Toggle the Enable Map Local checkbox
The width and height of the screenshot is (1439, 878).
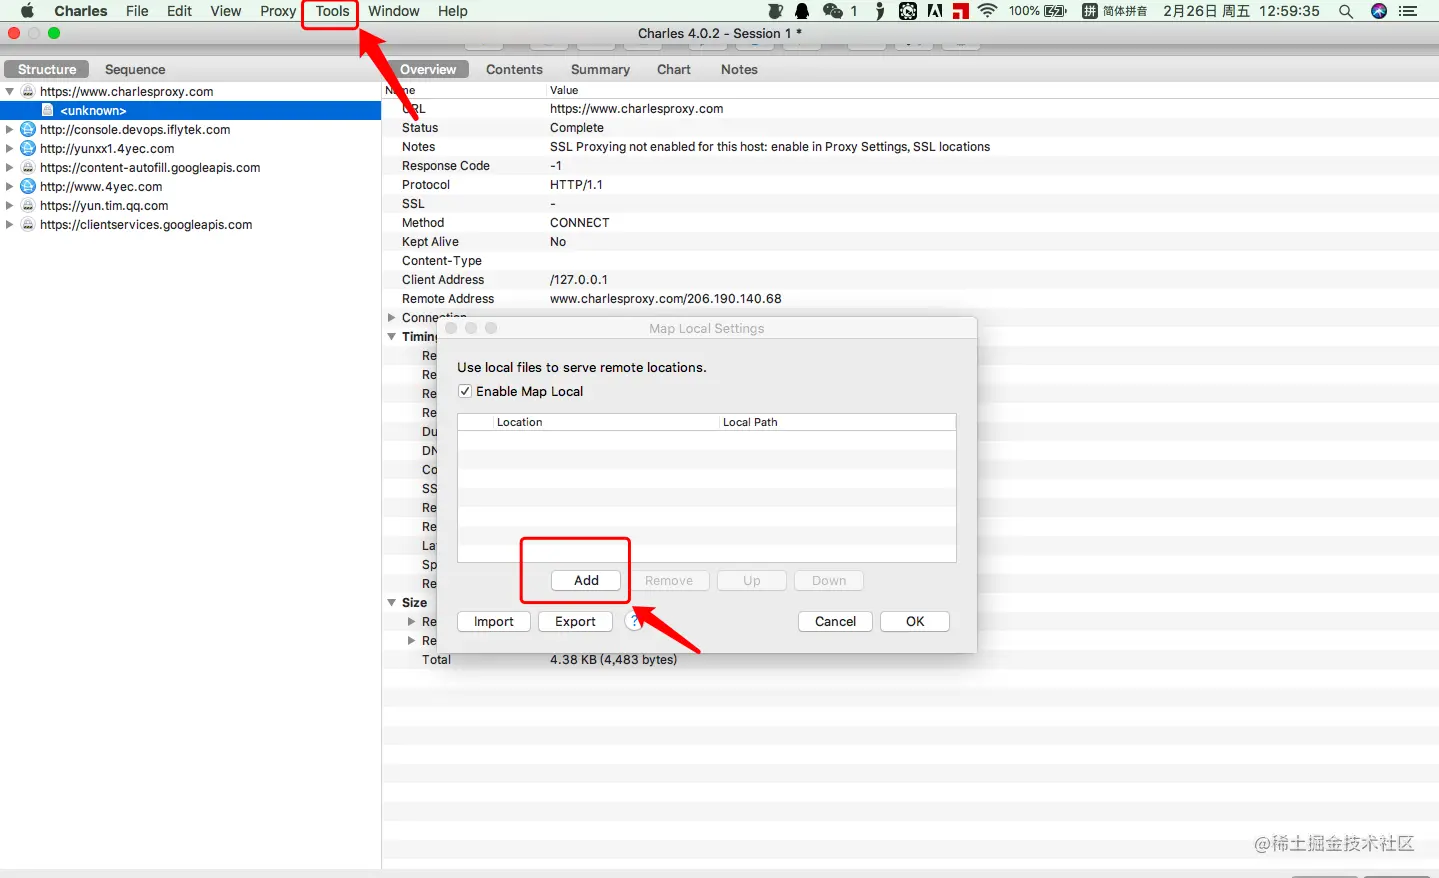point(465,391)
